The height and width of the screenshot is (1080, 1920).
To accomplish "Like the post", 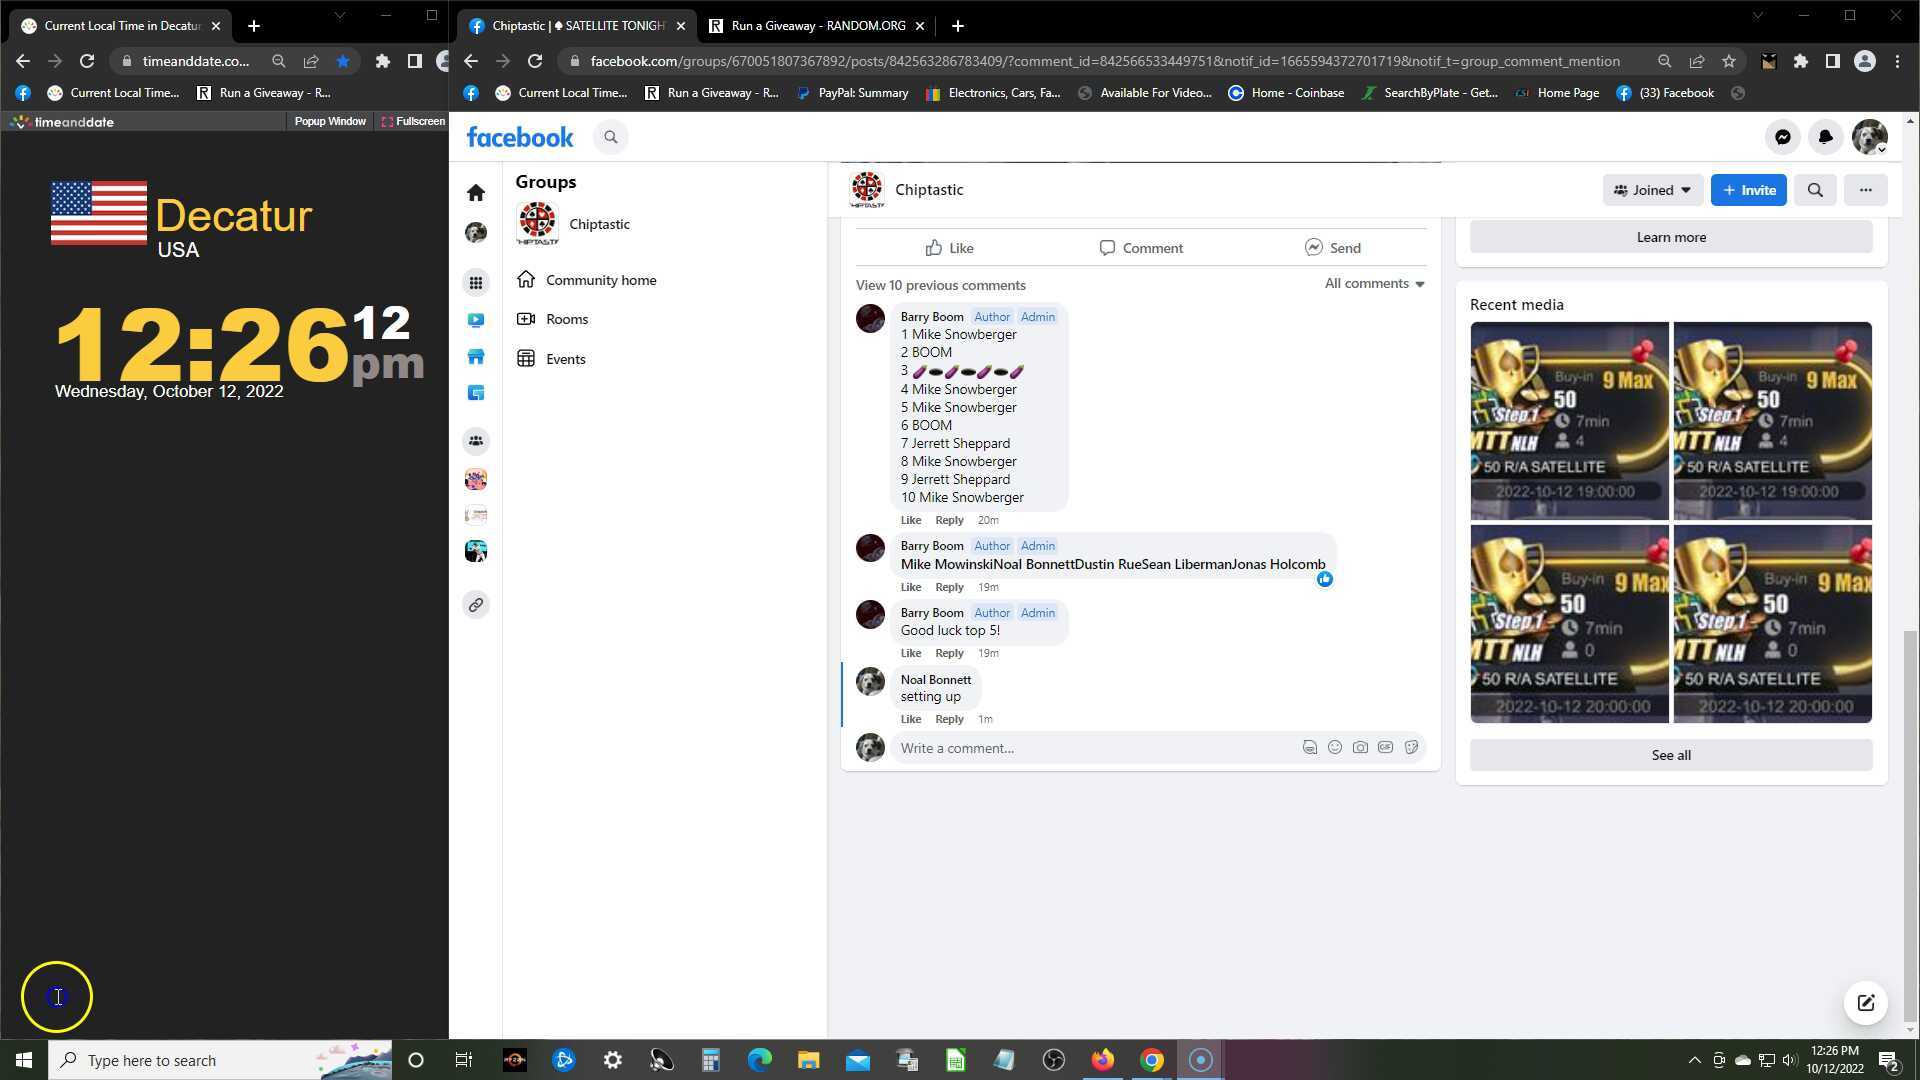I will [949, 248].
